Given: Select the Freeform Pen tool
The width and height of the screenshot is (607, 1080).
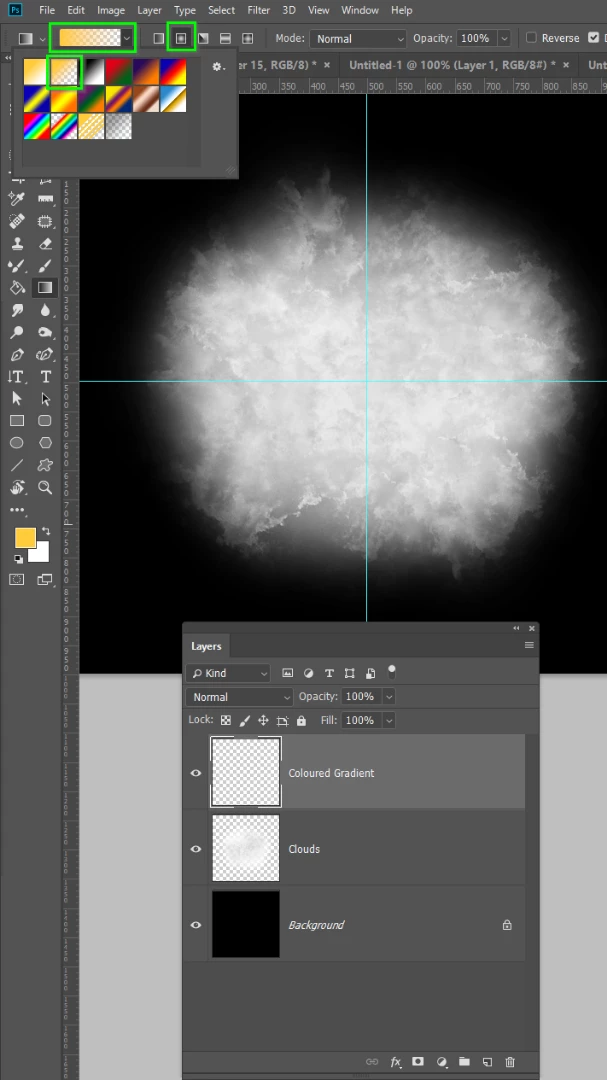Looking at the screenshot, I should point(45,355).
